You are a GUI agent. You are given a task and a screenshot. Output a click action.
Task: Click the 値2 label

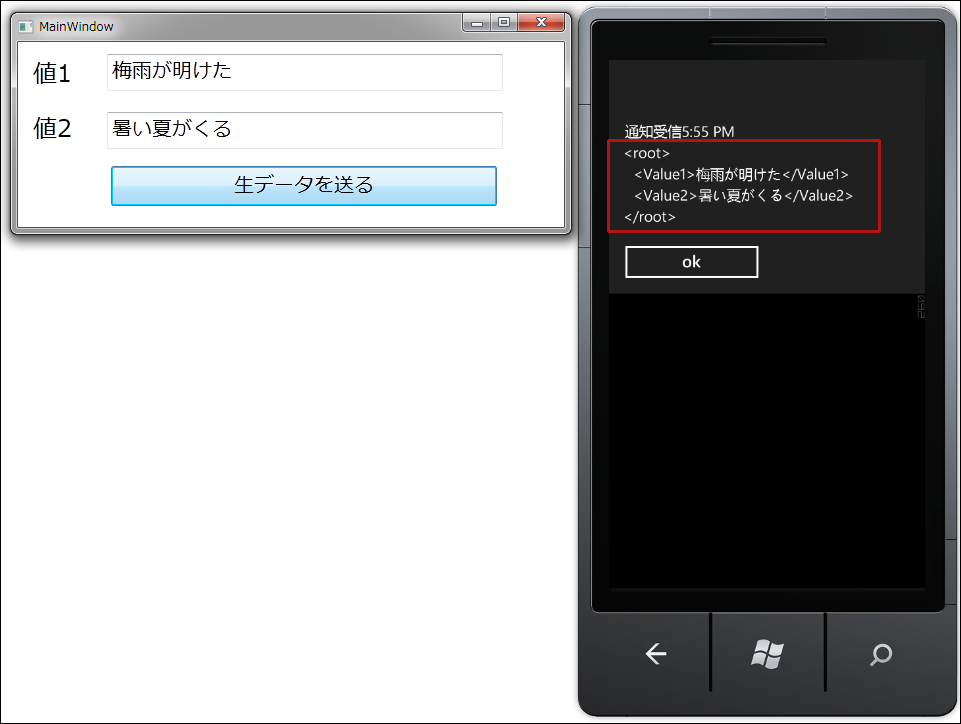pos(52,129)
